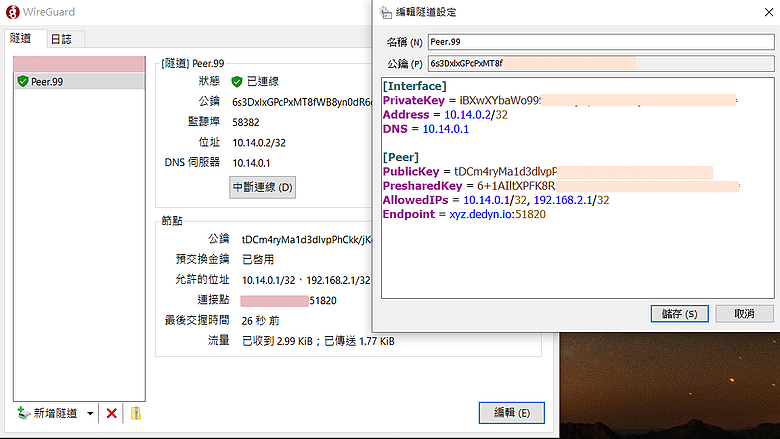Click the [Peer] section header in editor
780x439 pixels.
(400, 157)
